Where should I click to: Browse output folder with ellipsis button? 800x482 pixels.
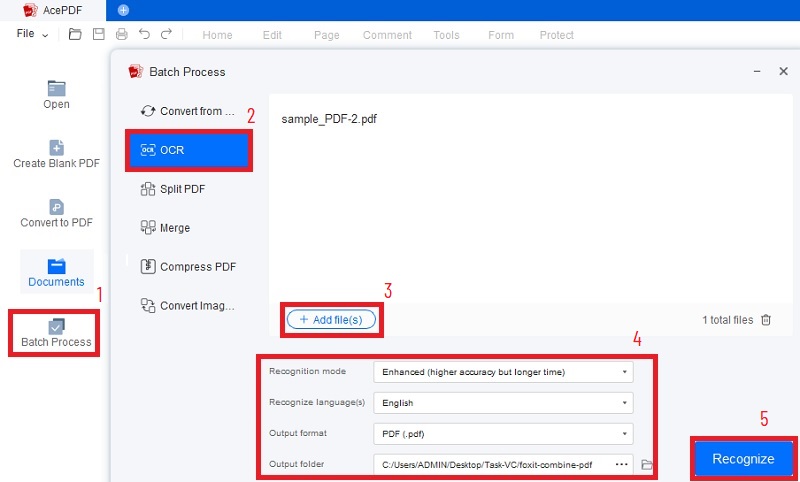tap(621, 464)
